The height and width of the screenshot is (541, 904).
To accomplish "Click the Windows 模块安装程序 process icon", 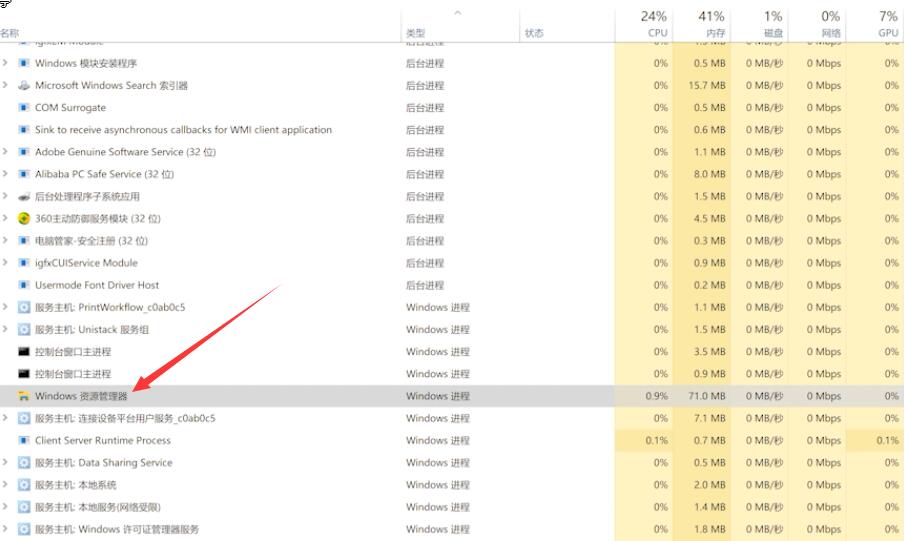I will (24, 63).
